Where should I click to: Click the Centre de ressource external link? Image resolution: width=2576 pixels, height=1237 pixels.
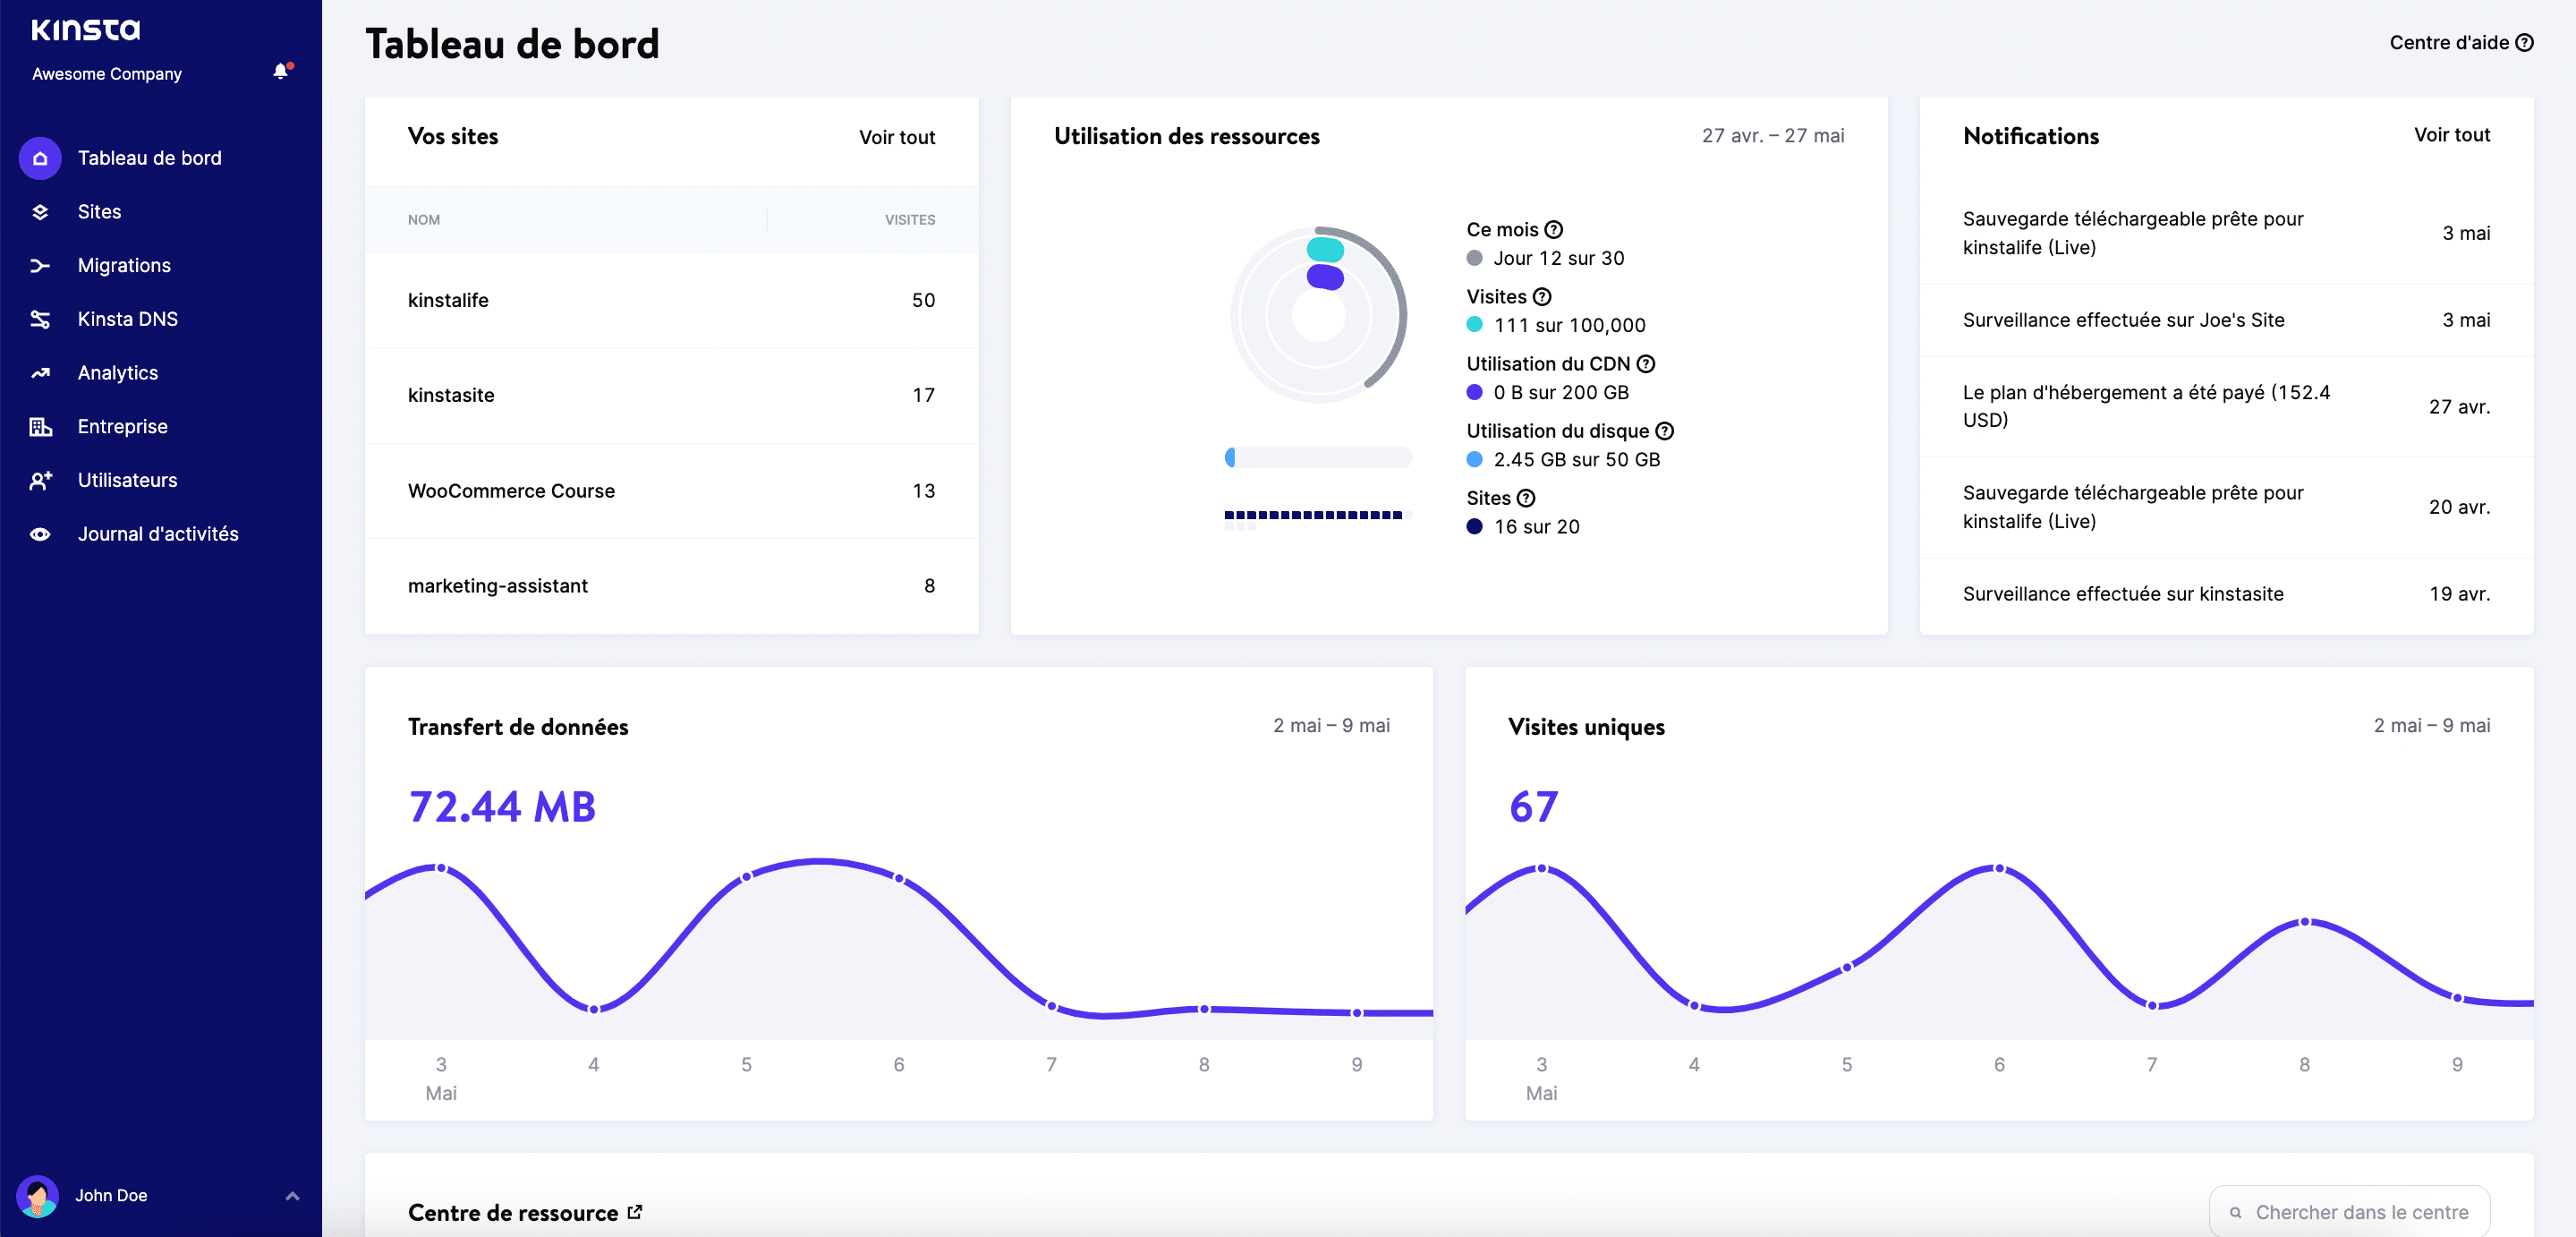(x=634, y=1211)
